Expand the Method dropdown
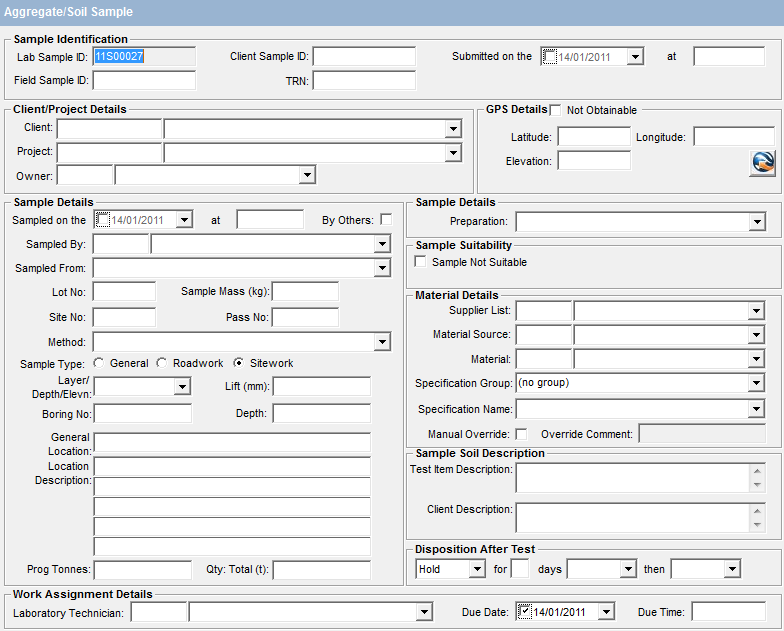 (382, 342)
